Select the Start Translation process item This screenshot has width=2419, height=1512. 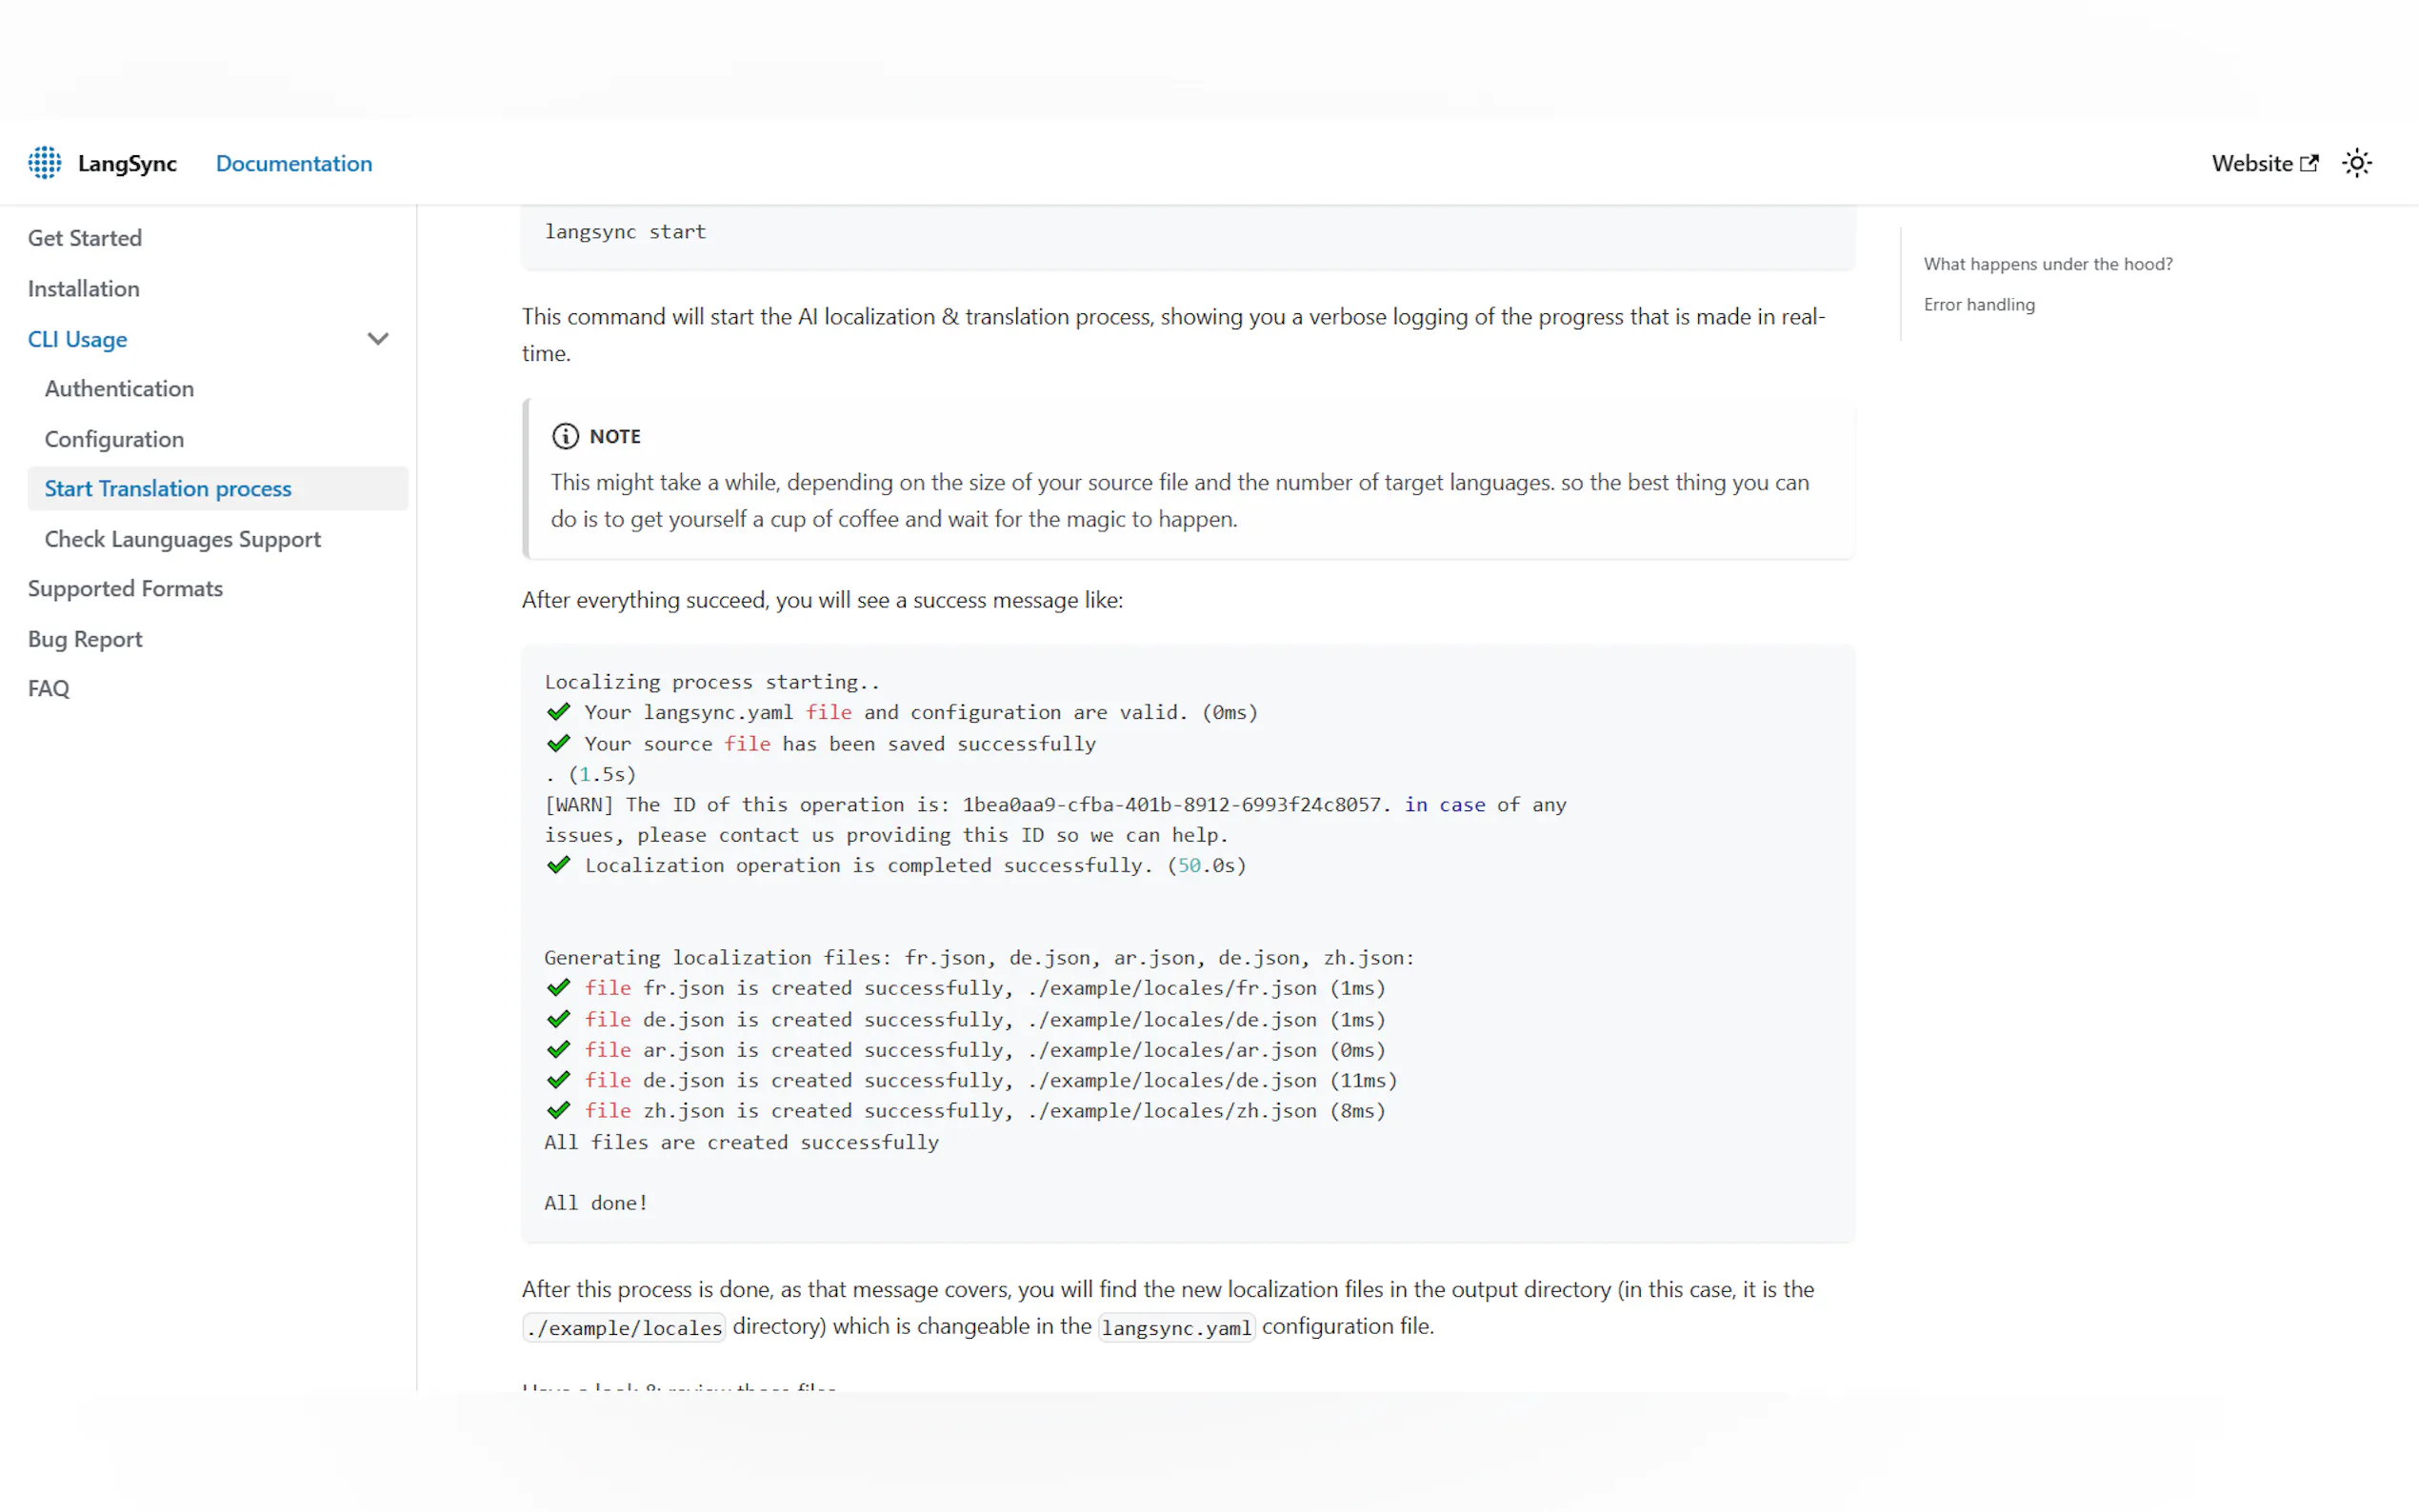pyautogui.click(x=168, y=489)
